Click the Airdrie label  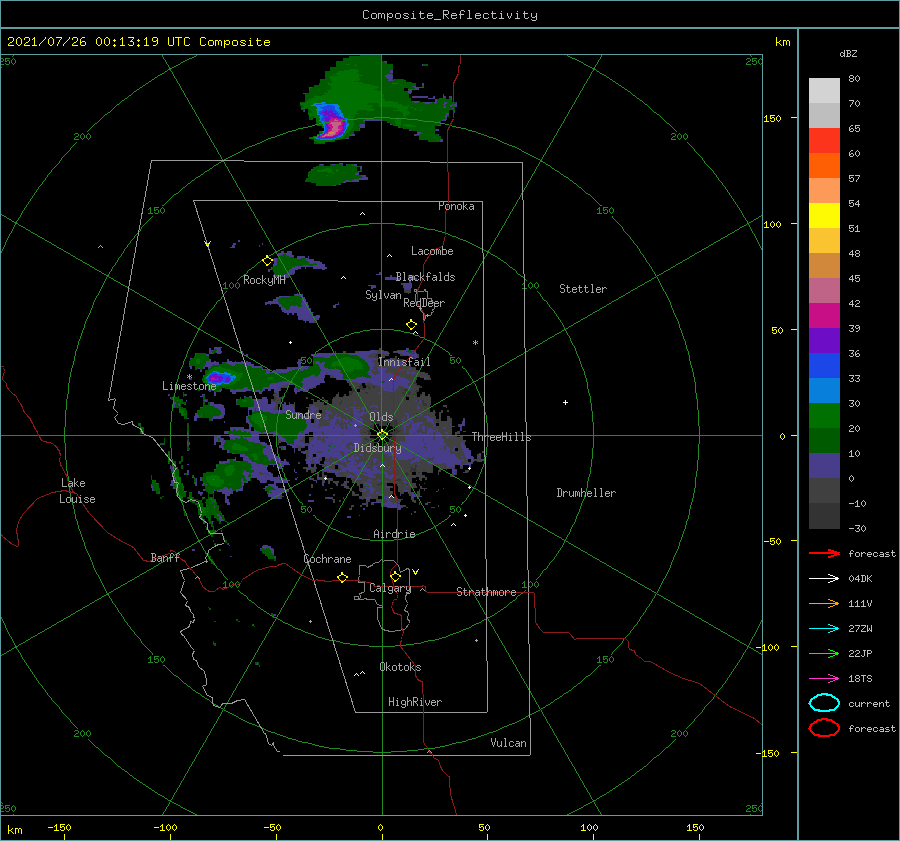394,534
